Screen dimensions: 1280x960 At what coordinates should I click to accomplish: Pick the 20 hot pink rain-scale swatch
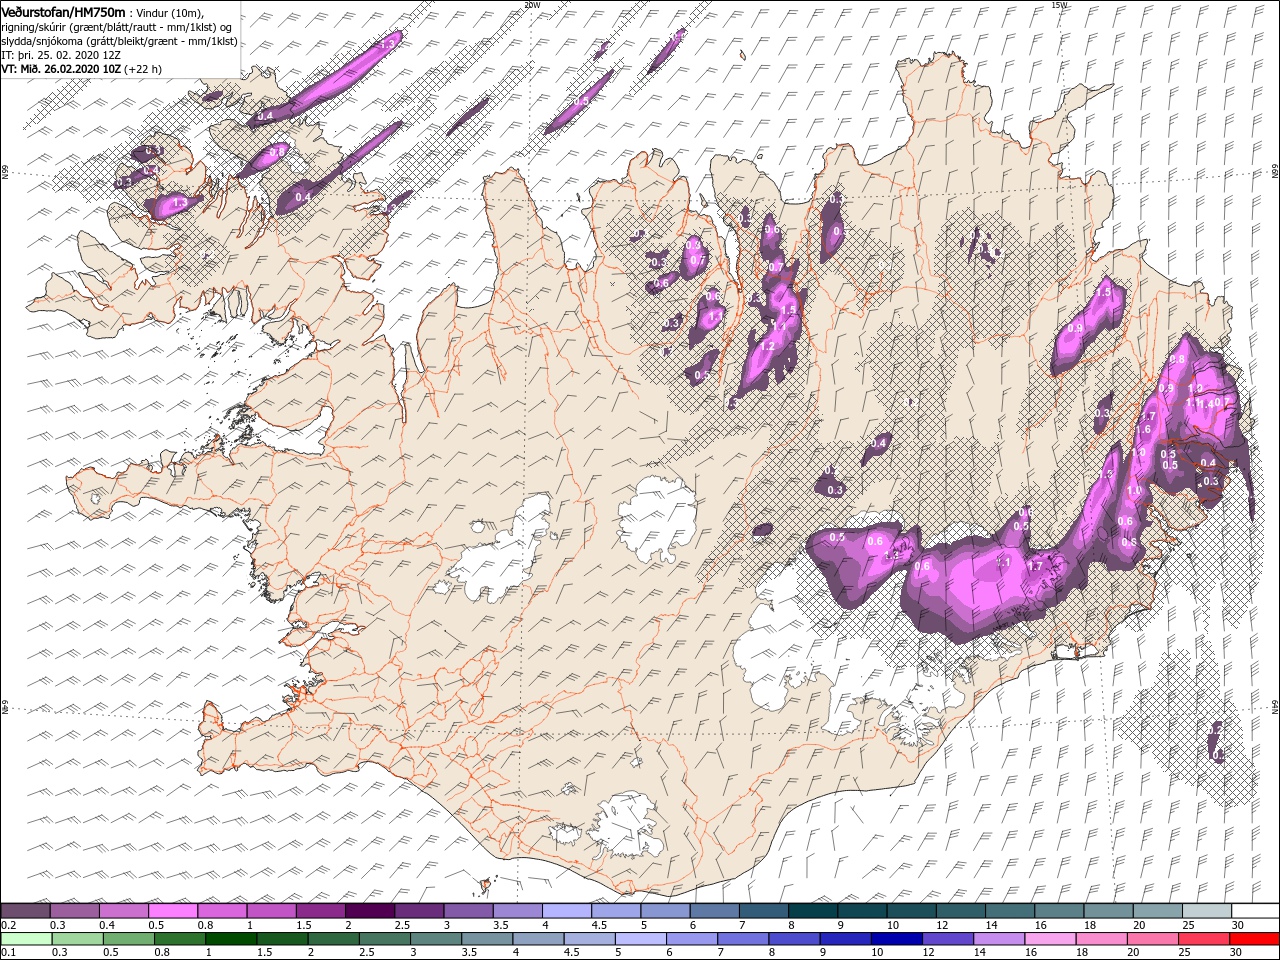point(1151,939)
